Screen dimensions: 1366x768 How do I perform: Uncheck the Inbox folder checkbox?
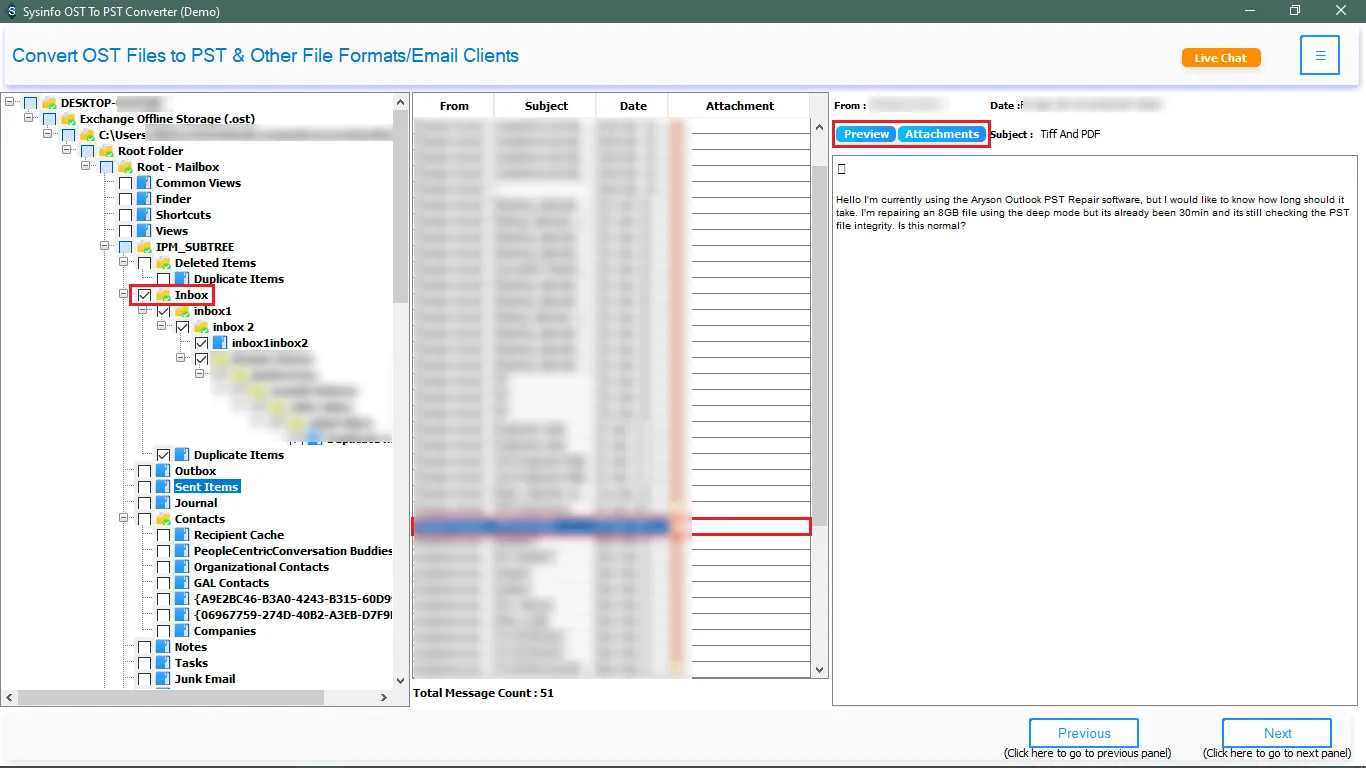tap(145, 295)
